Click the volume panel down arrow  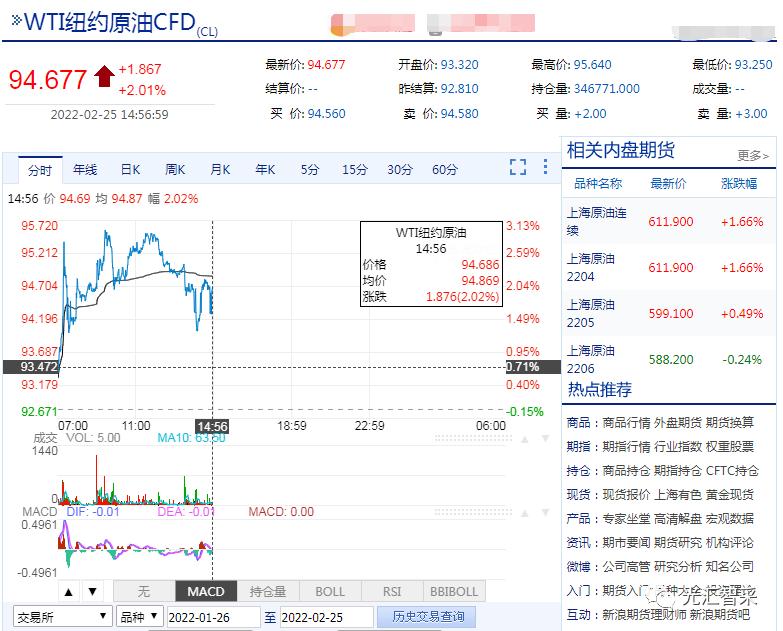[x=545, y=439]
